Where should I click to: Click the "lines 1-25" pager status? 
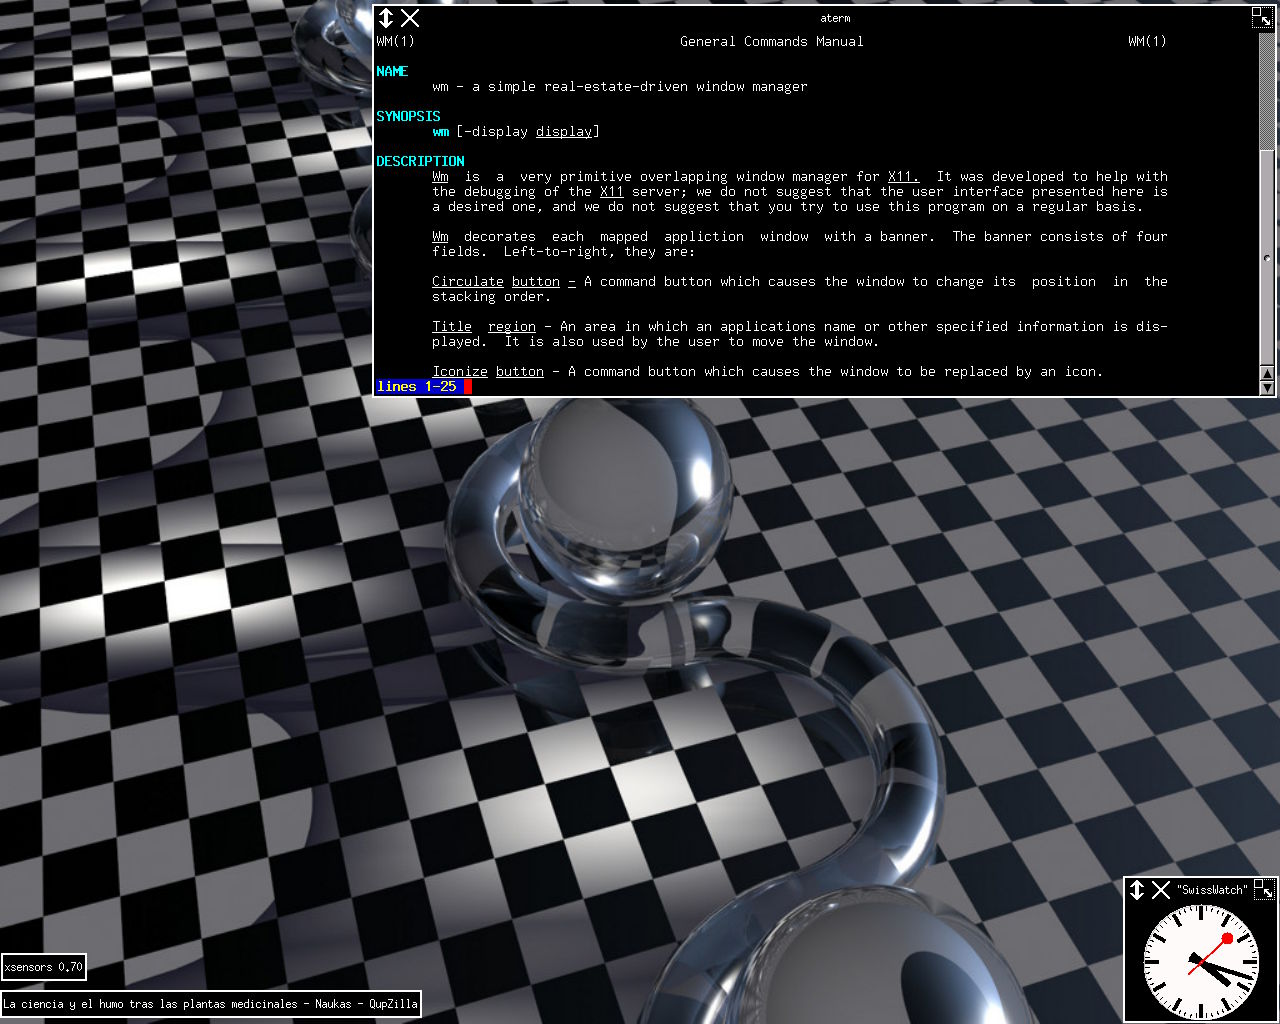point(416,386)
